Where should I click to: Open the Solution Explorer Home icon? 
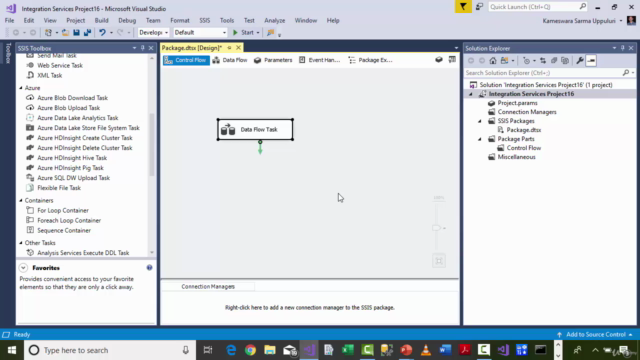coord(493,60)
